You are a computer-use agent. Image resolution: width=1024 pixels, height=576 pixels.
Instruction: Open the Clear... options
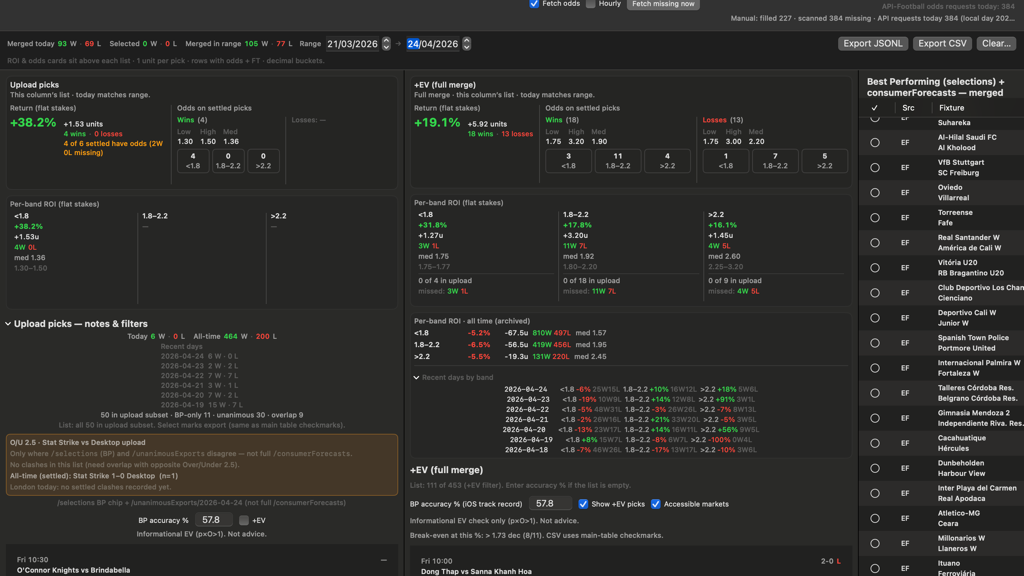coord(996,44)
